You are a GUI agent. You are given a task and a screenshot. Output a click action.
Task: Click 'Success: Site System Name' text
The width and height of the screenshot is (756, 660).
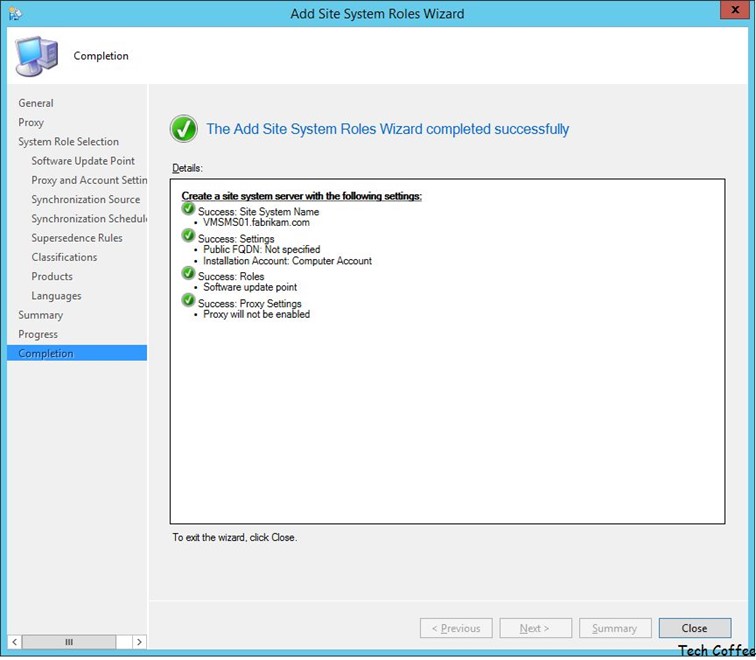point(258,212)
